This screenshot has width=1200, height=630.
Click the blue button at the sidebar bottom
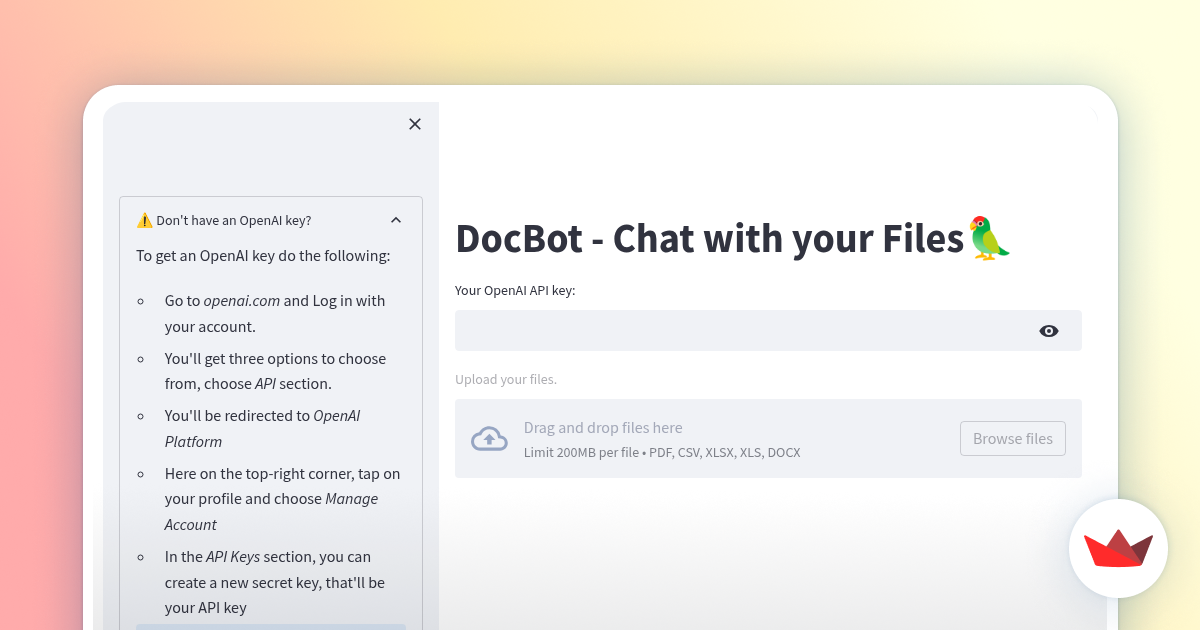(x=270, y=627)
